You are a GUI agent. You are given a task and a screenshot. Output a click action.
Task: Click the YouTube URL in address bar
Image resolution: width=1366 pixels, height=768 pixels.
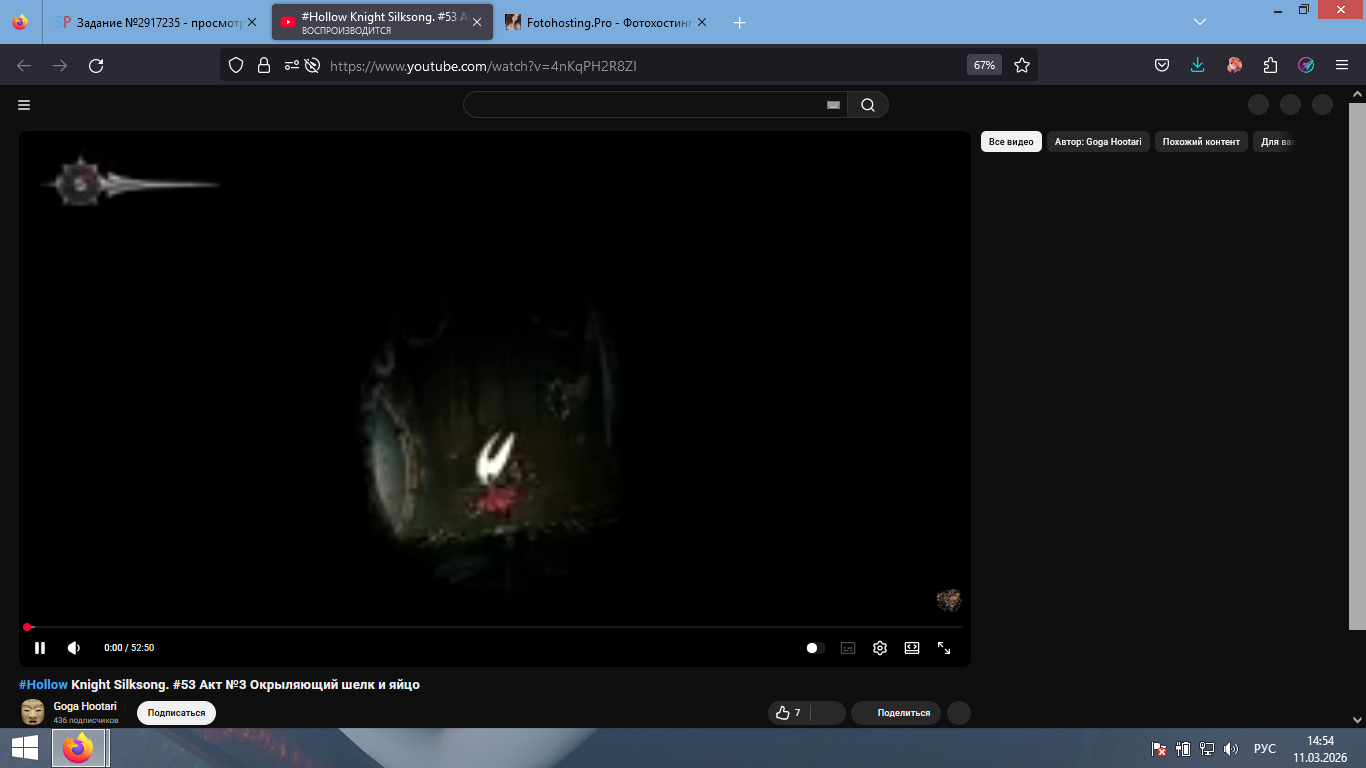tap(483, 66)
